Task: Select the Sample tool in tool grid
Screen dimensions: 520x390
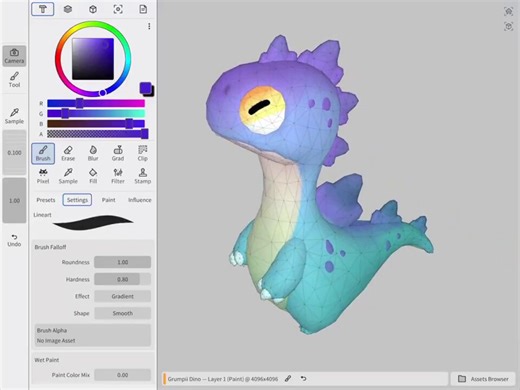Action: coord(68,176)
